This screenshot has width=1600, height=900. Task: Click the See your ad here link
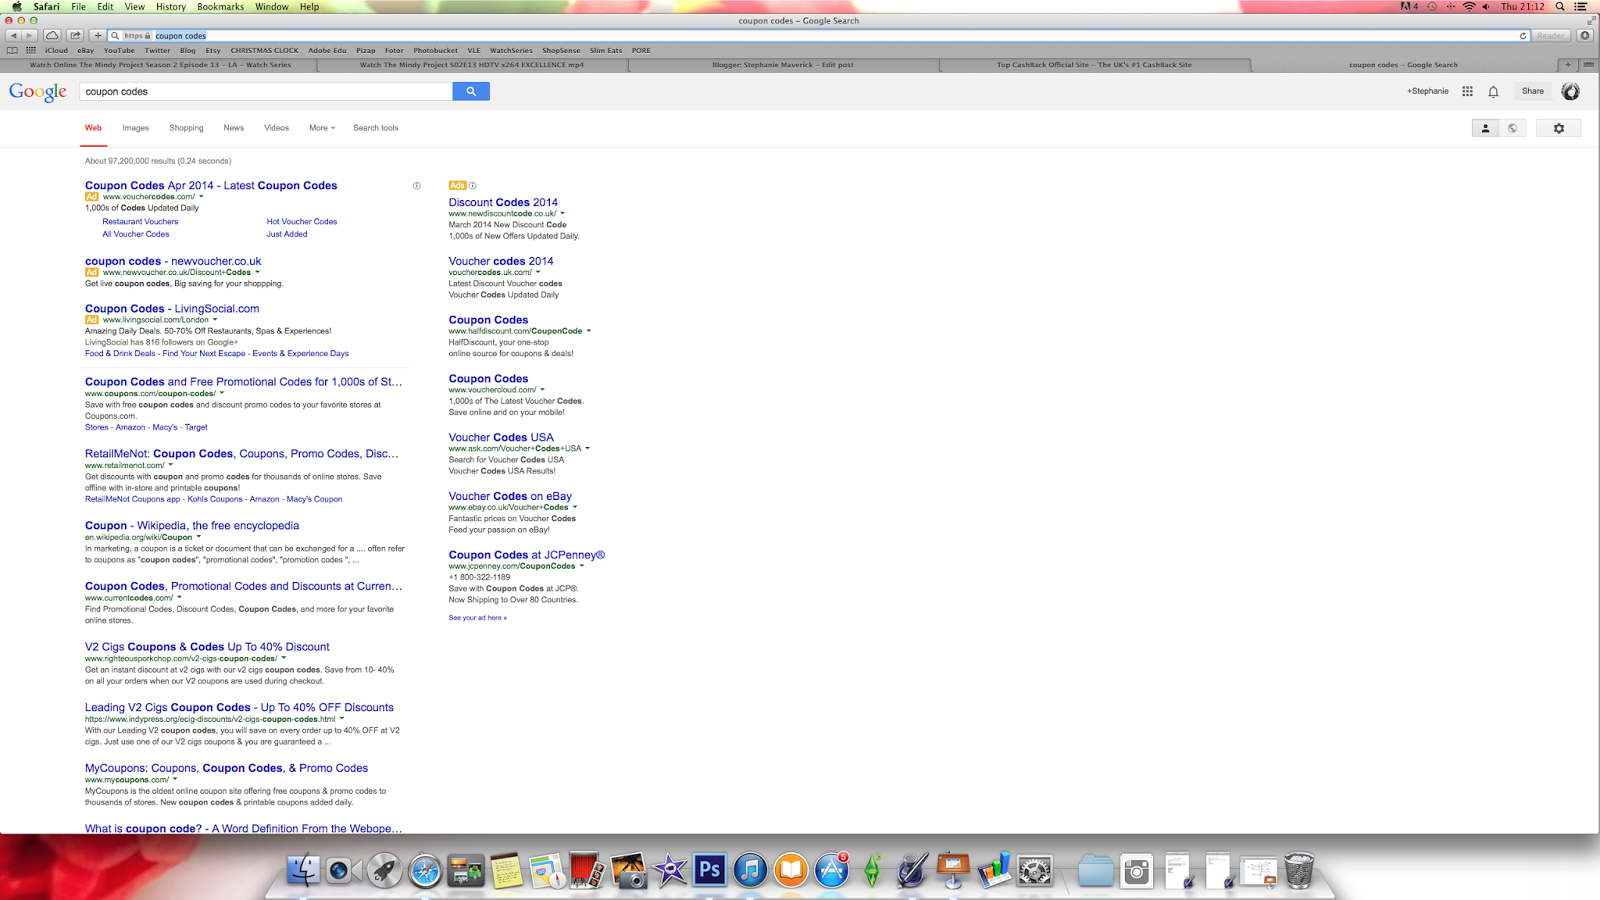click(477, 618)
